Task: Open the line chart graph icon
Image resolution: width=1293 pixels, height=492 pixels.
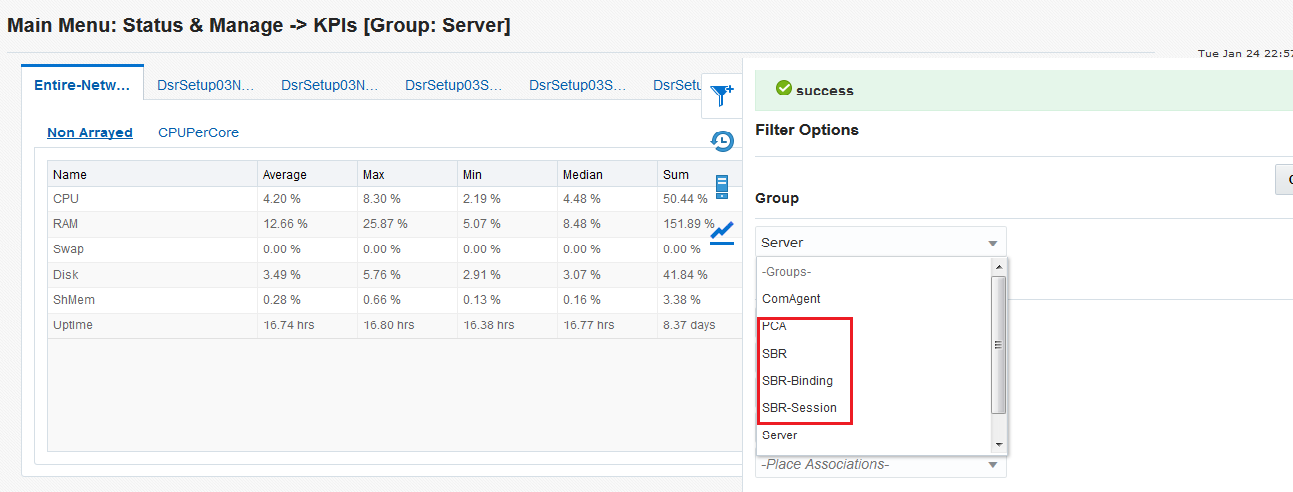Action: pyautogui.click(x=722, y=232)
